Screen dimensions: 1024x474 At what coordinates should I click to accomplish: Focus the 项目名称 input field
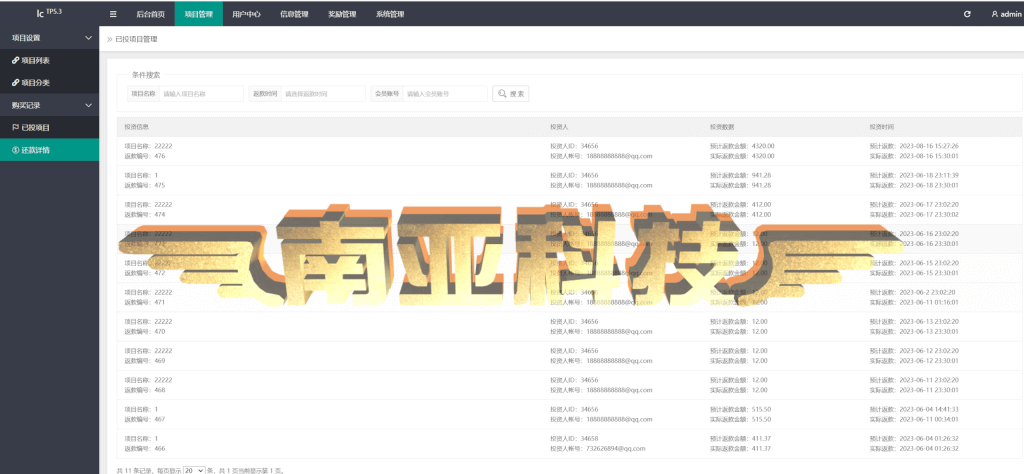(201, 93)
